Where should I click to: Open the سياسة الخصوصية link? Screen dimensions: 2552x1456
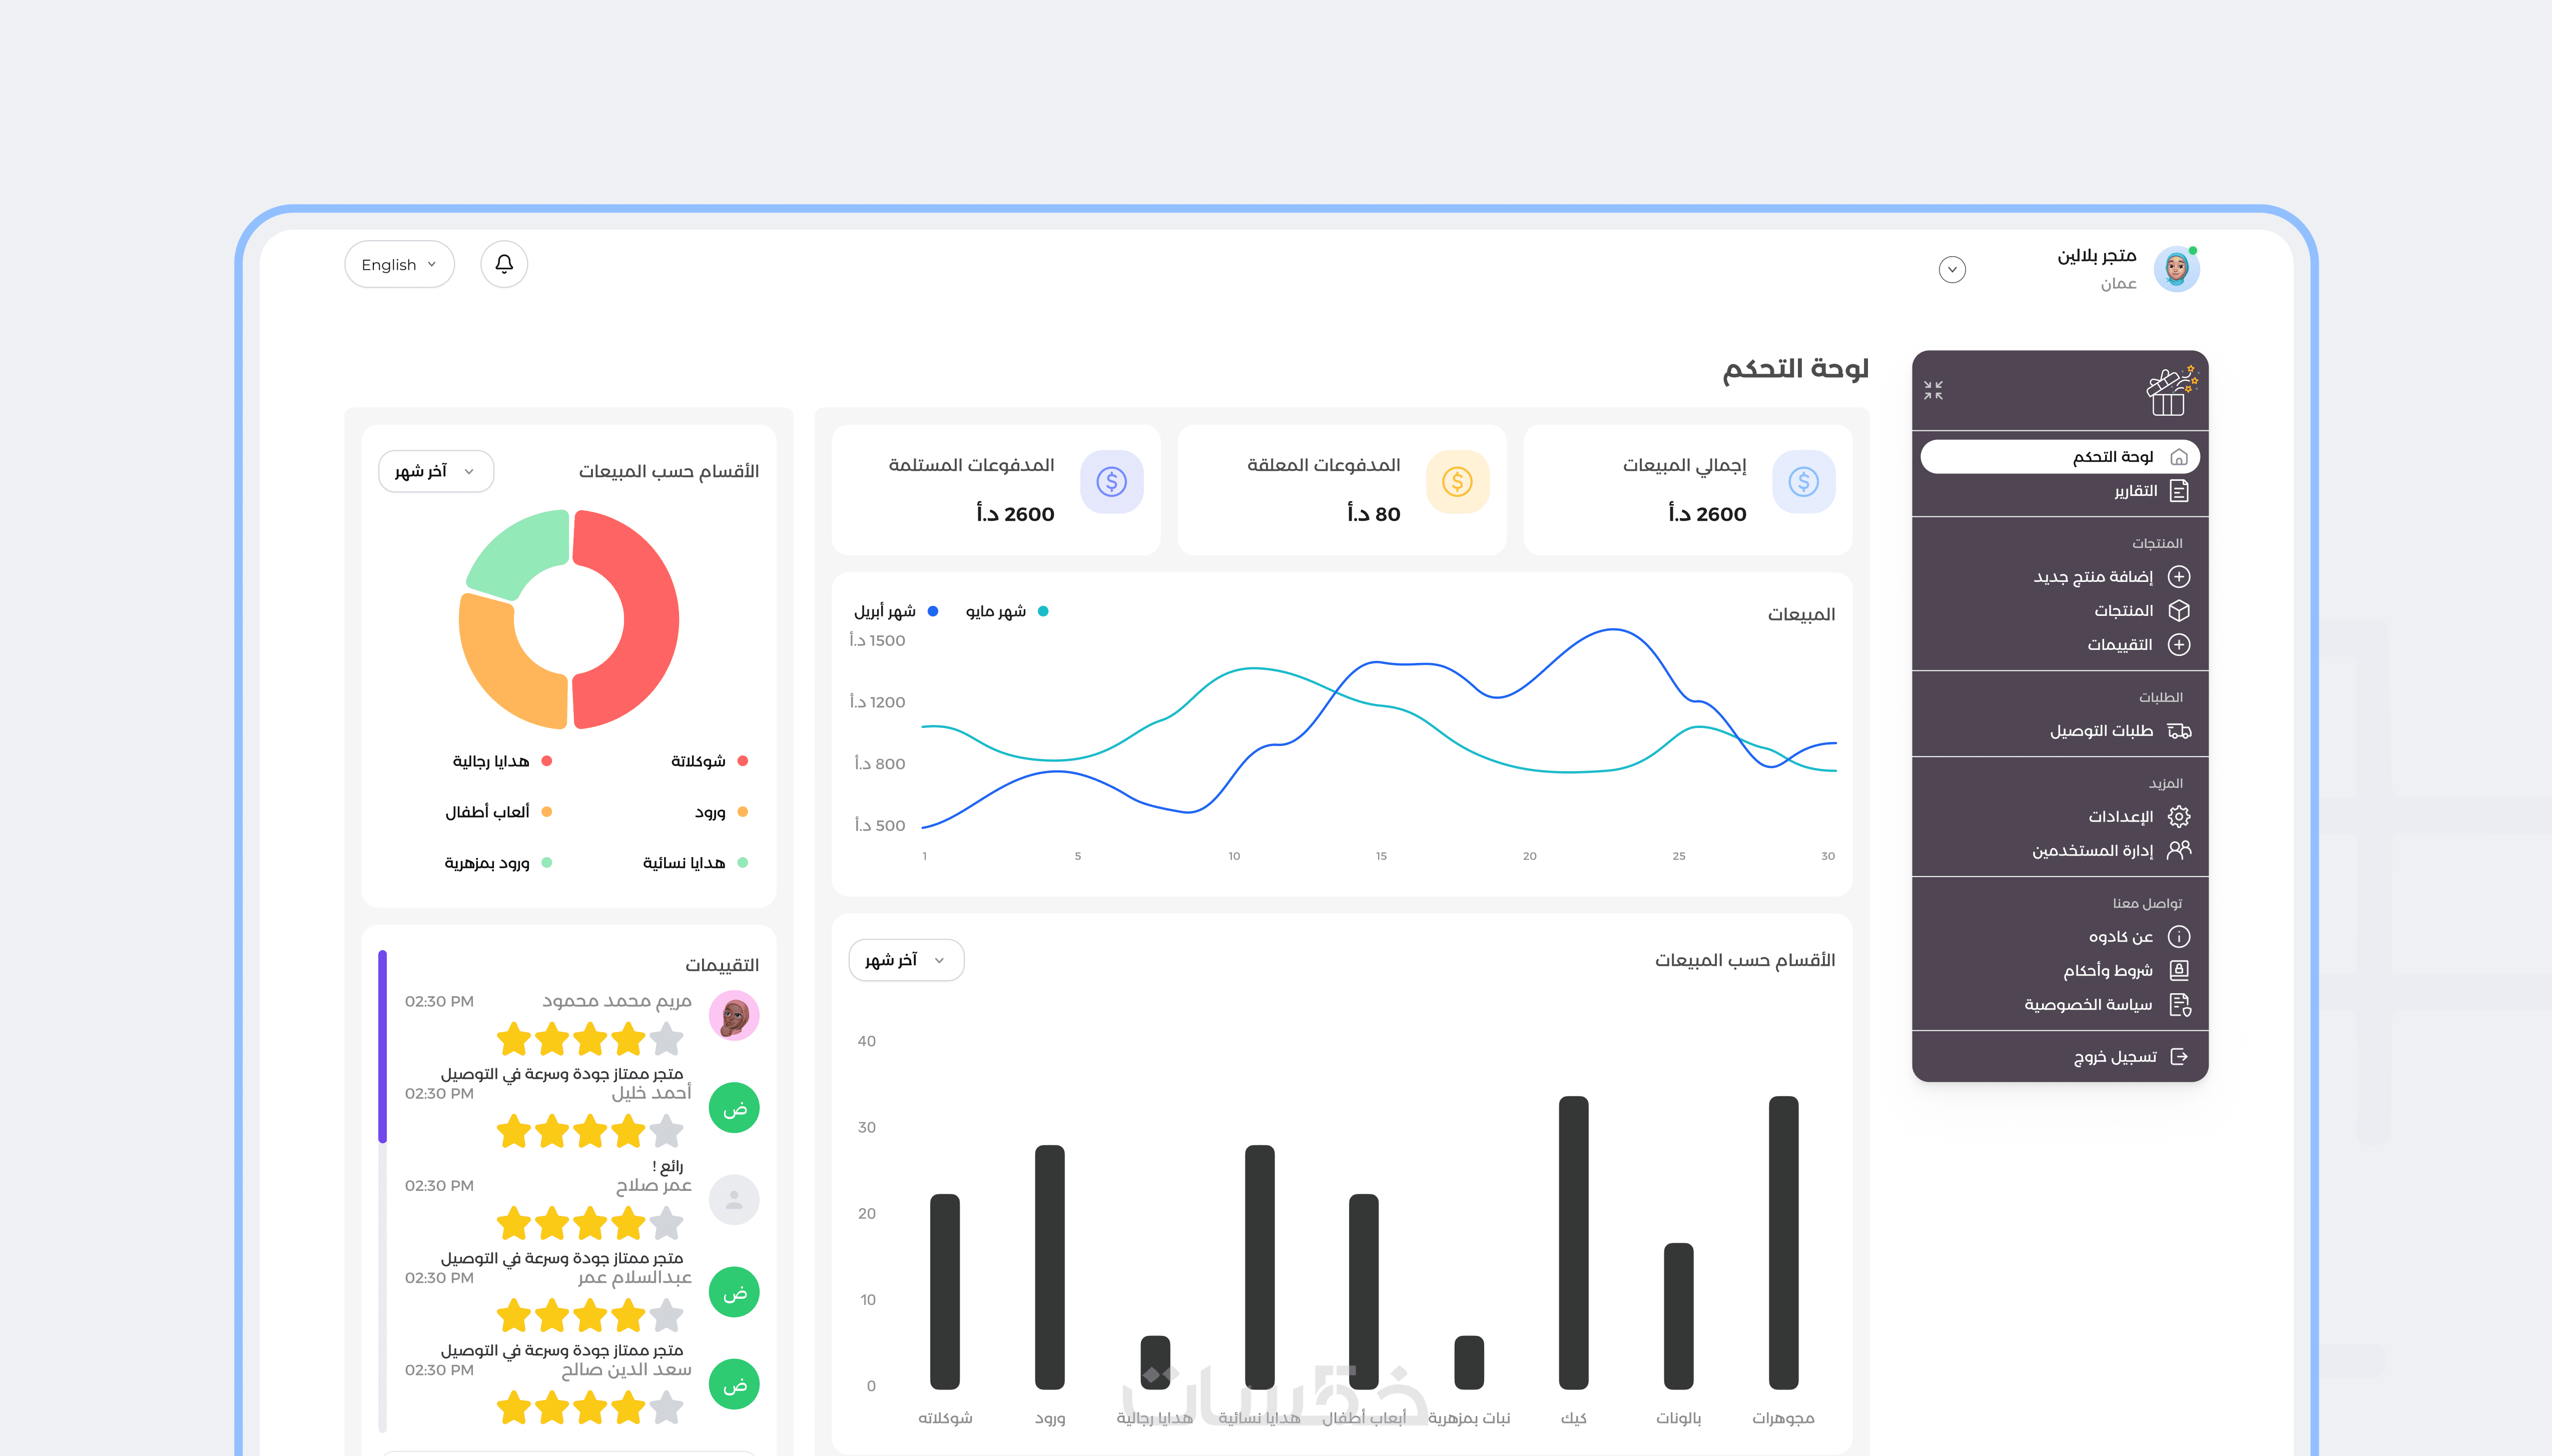pos(2088,1004)
